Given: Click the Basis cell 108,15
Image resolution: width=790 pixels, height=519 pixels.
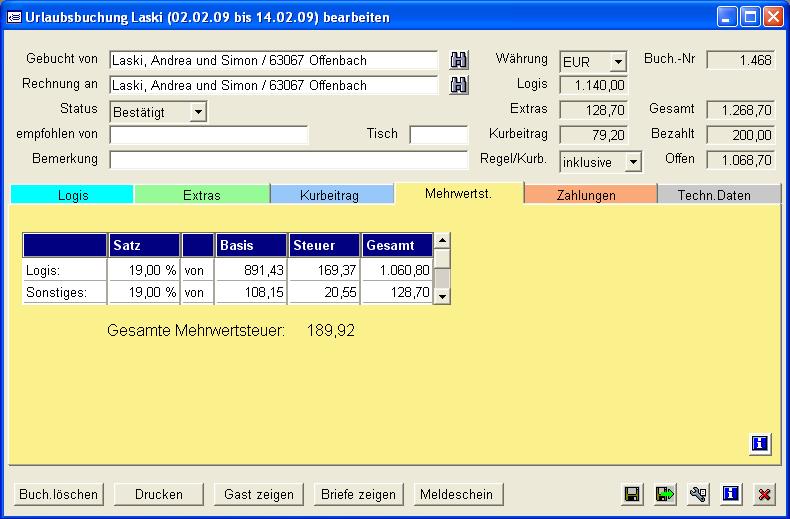Looking at the screenshot, I should [251, 292].
